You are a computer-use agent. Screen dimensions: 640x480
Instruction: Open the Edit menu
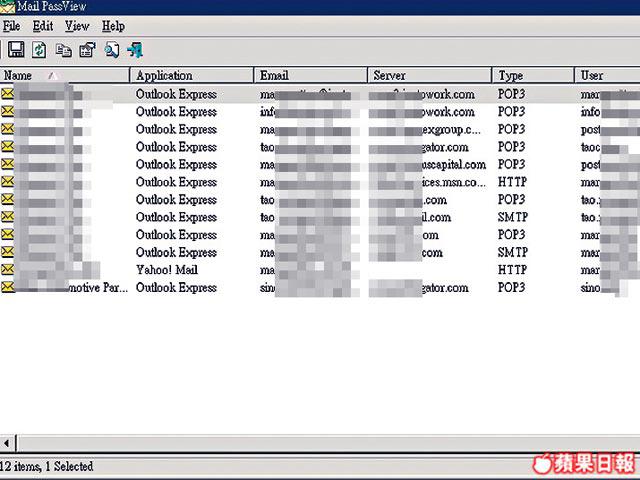click(42, 26)
